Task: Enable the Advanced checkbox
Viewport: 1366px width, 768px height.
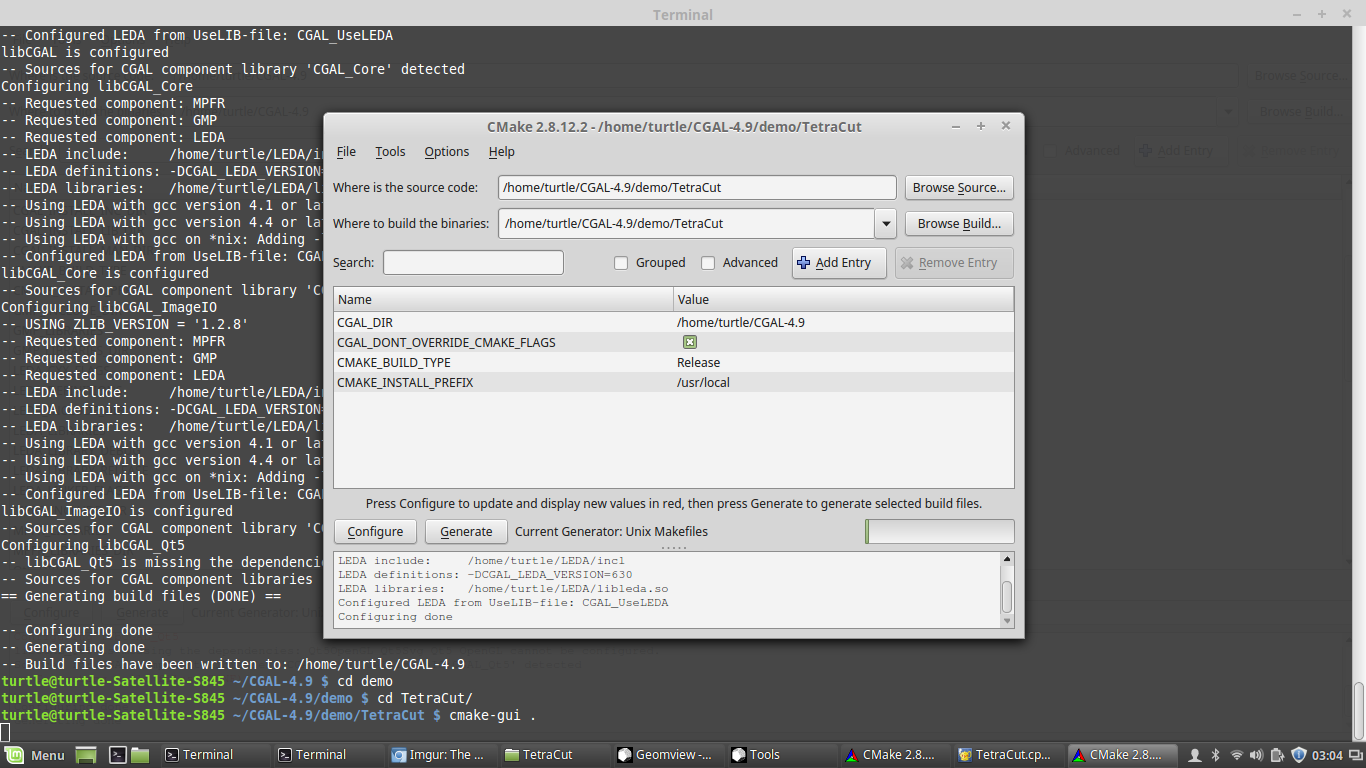Action: (708, 263)
